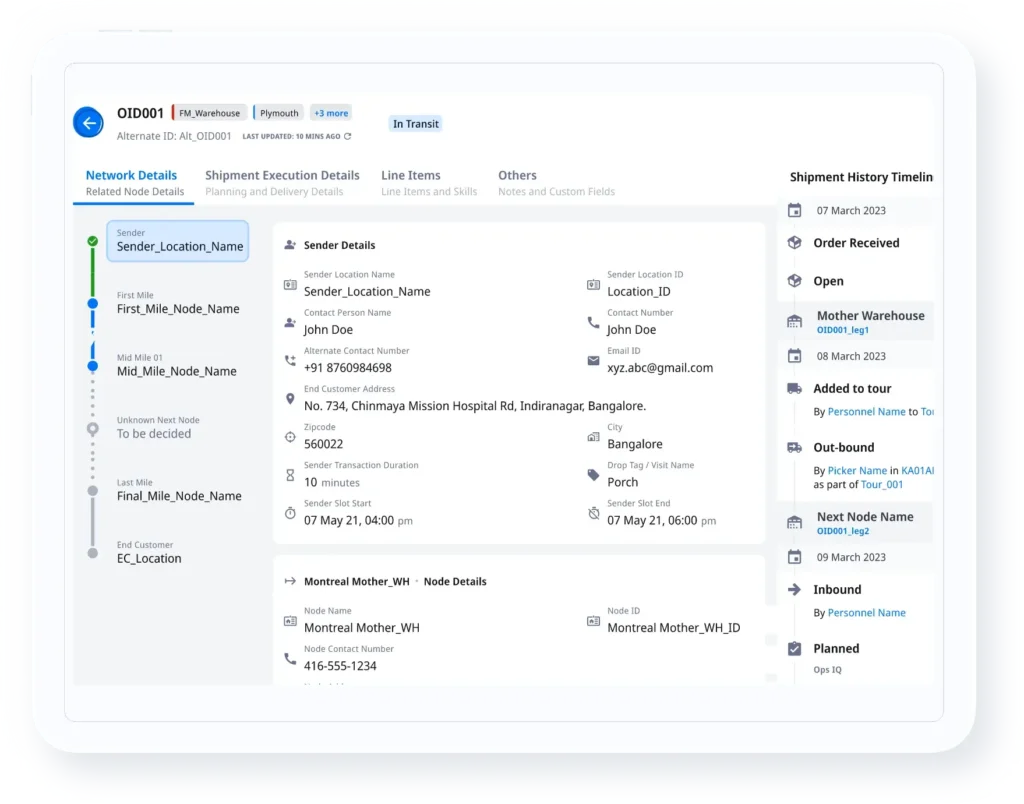The height and width of the screenshot is (804, 1024).
Task: Click the Planned checkmark icon
Action: point(795,648)
